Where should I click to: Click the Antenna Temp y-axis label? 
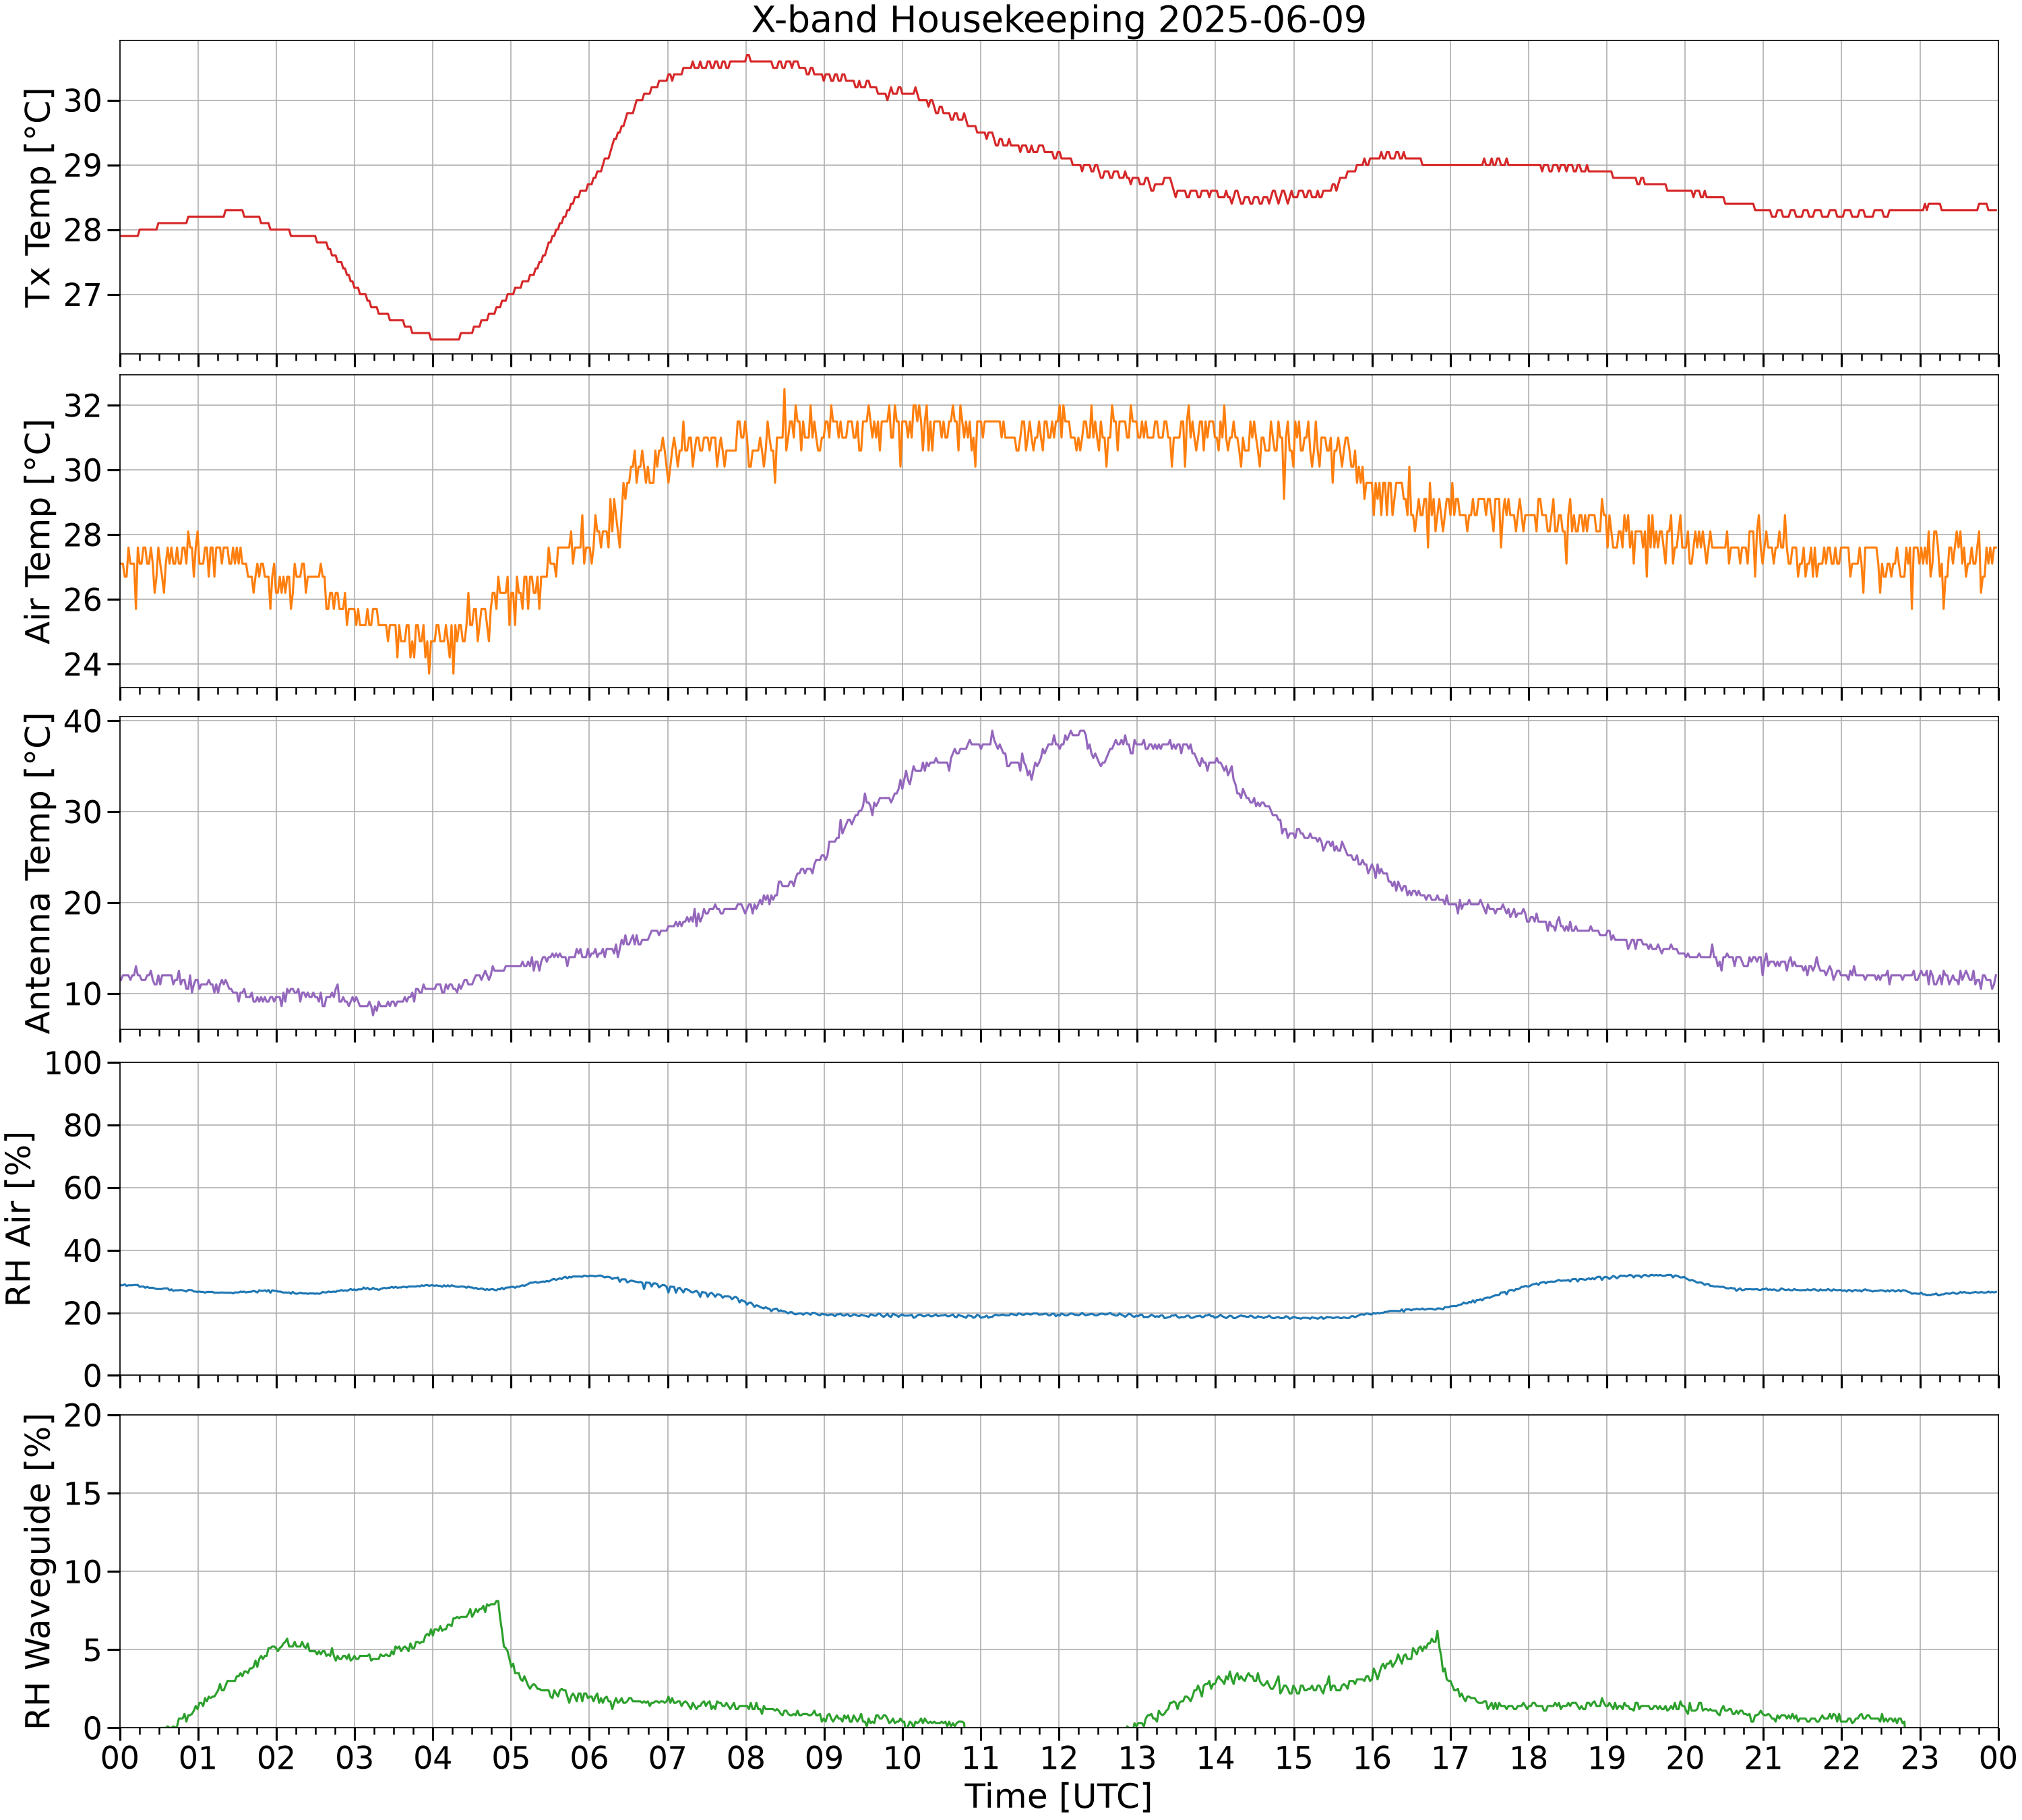[38, 873]
